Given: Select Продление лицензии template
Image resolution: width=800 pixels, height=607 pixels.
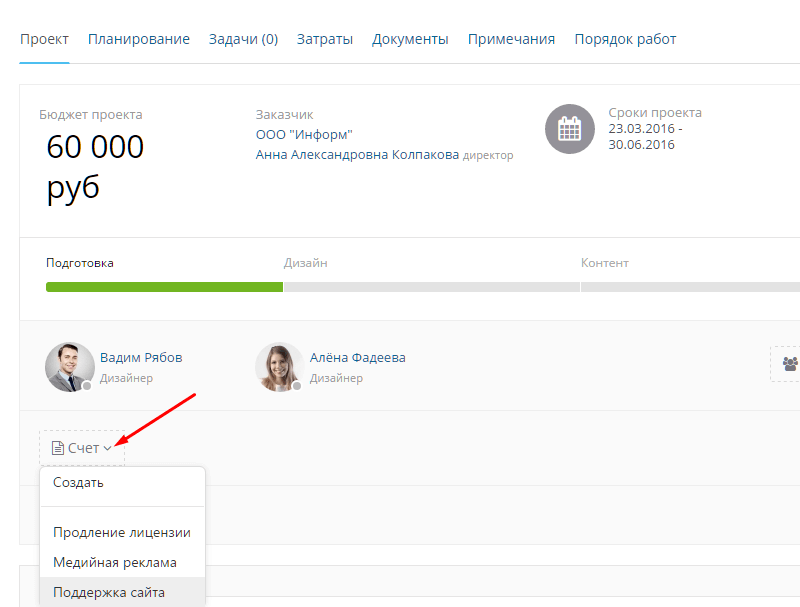Looking at the screenshot, I should click(121, 532).
